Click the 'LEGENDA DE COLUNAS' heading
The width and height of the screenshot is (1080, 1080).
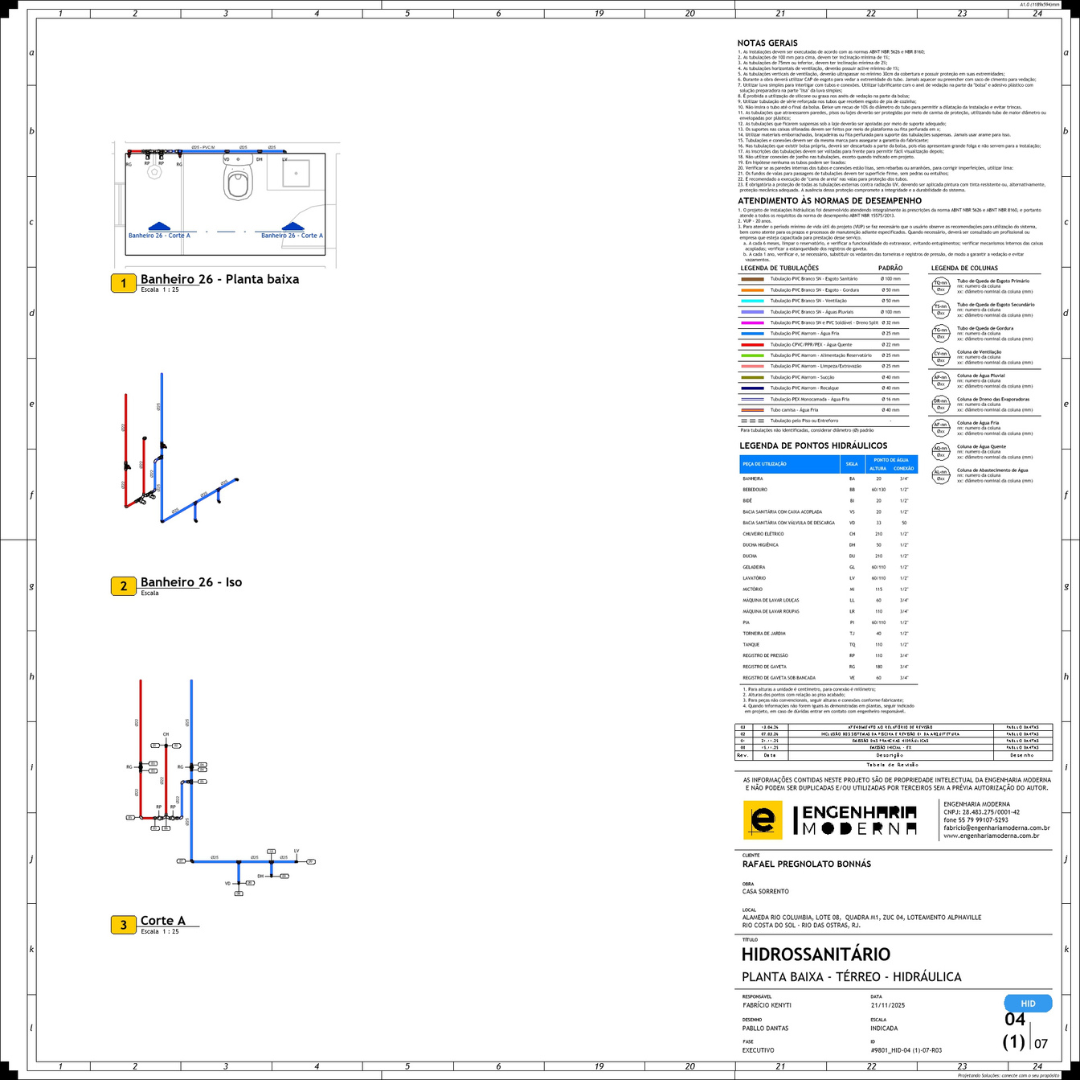[x=964, y=268]
